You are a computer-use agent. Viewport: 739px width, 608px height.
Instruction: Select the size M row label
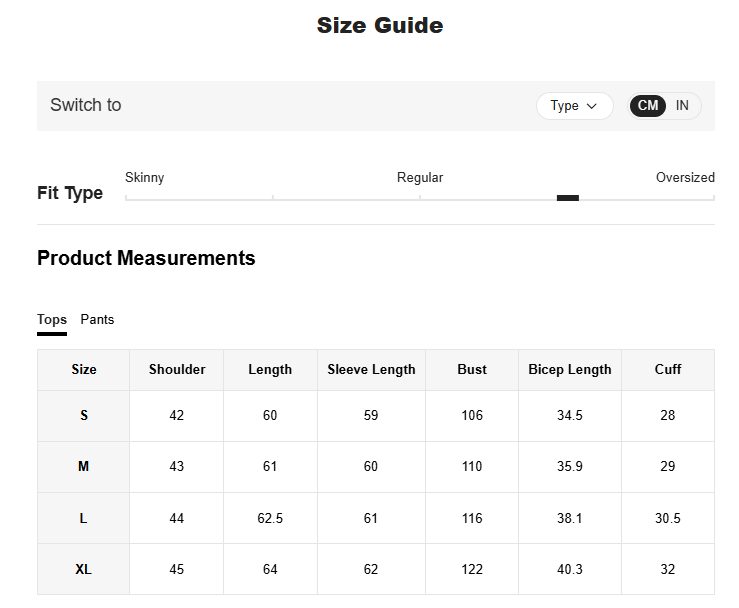pos(84,467)
